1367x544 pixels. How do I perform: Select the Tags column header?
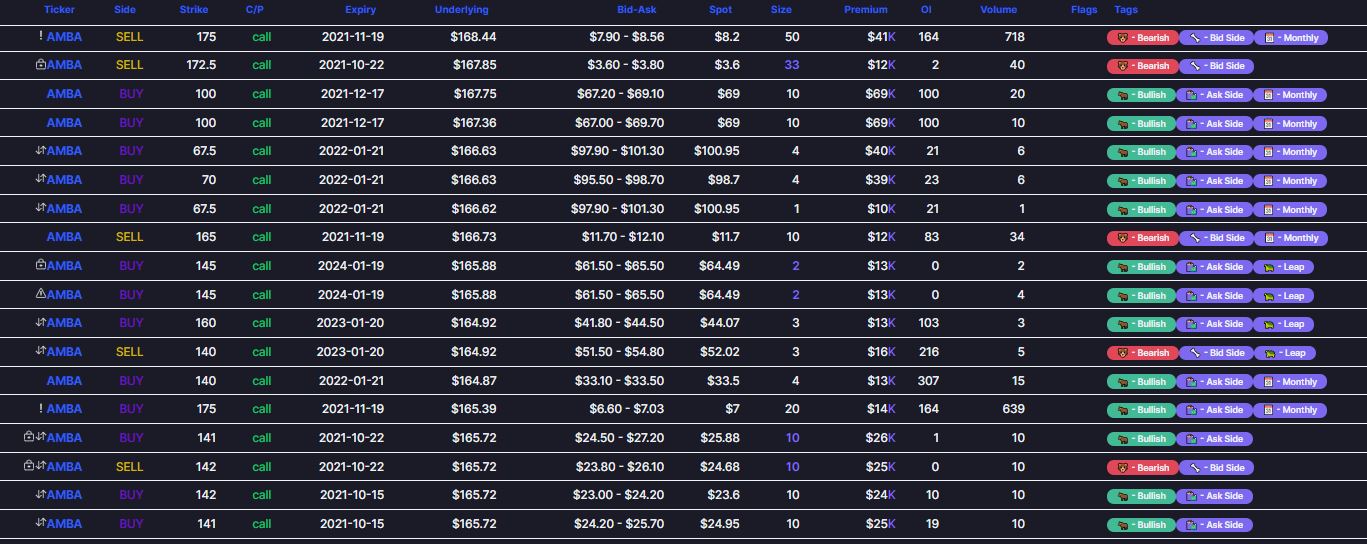pos(1126,9)
